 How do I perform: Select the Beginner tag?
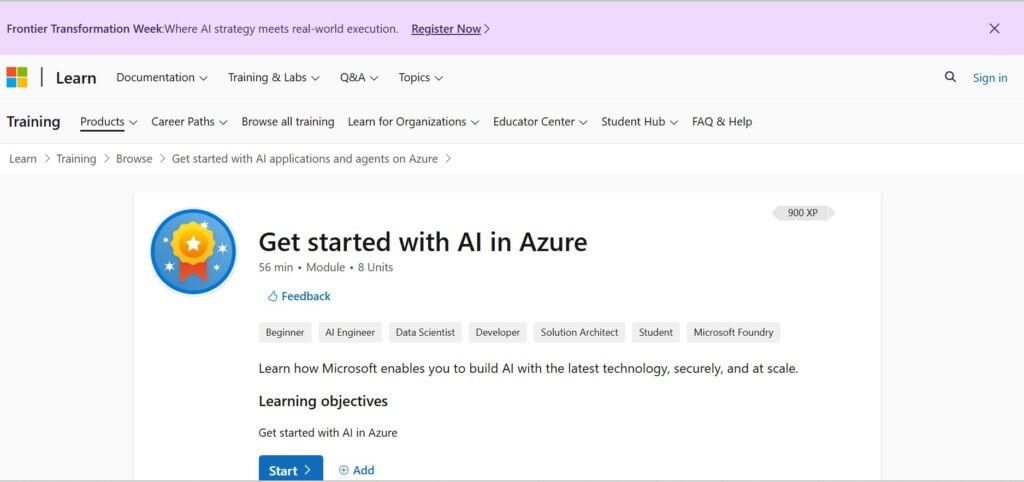click(285, 332)
